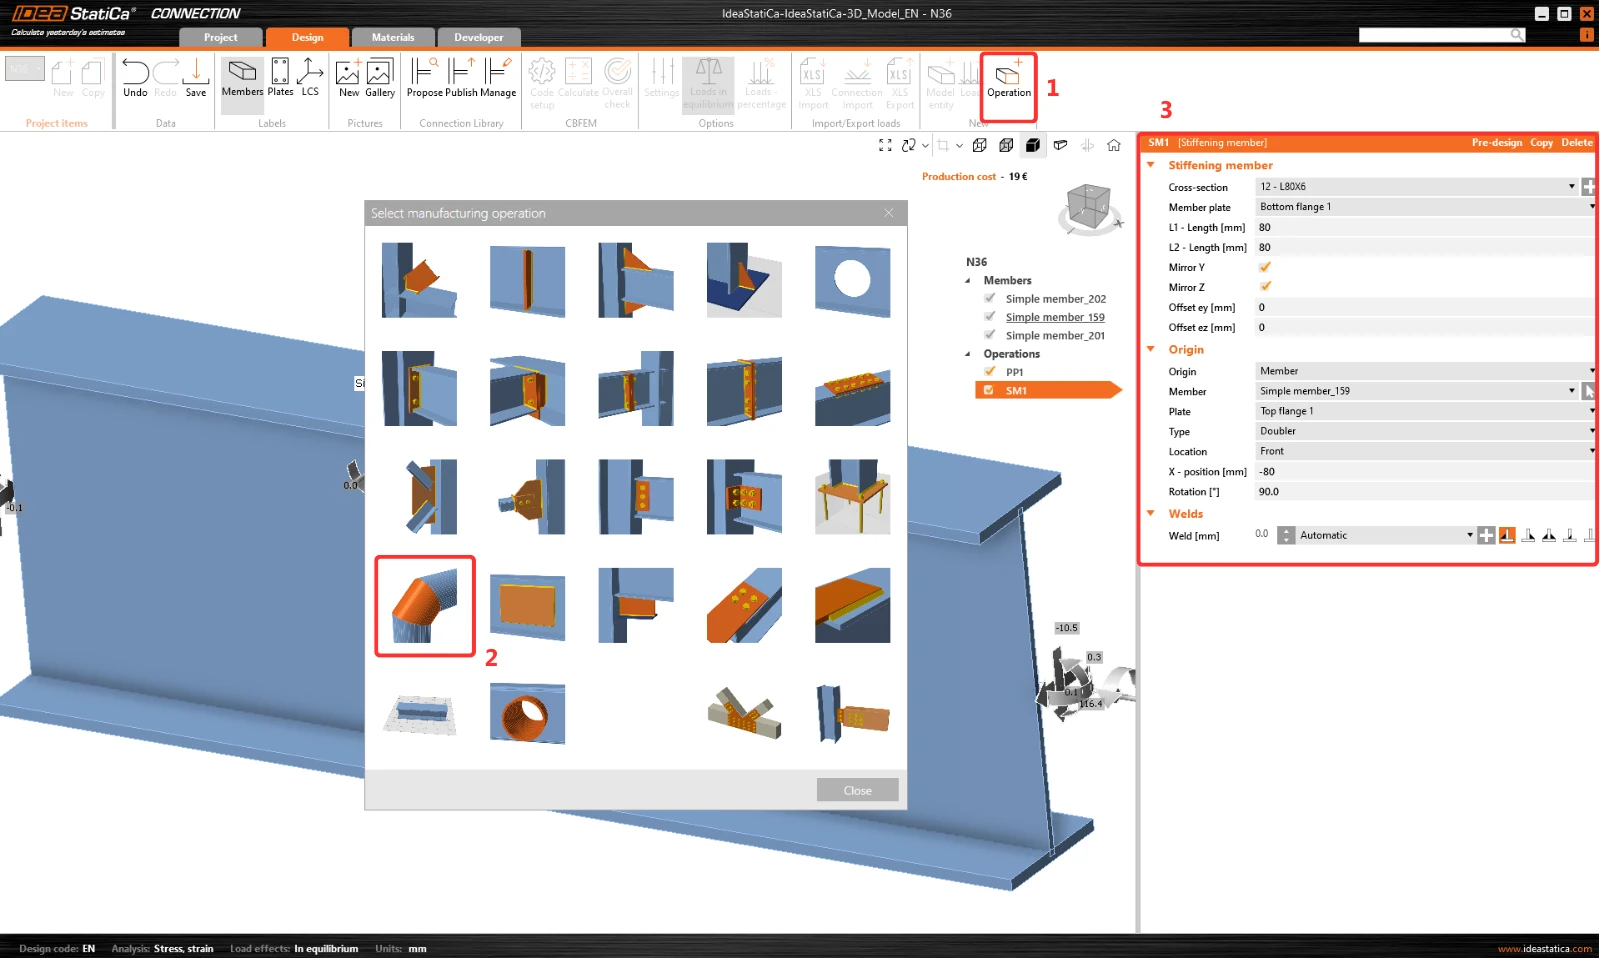The height and width of the screenshot is (958, 1600).
Task: Uncheck the Mirror Z checkbox
Action: (x=1265, y=287)
